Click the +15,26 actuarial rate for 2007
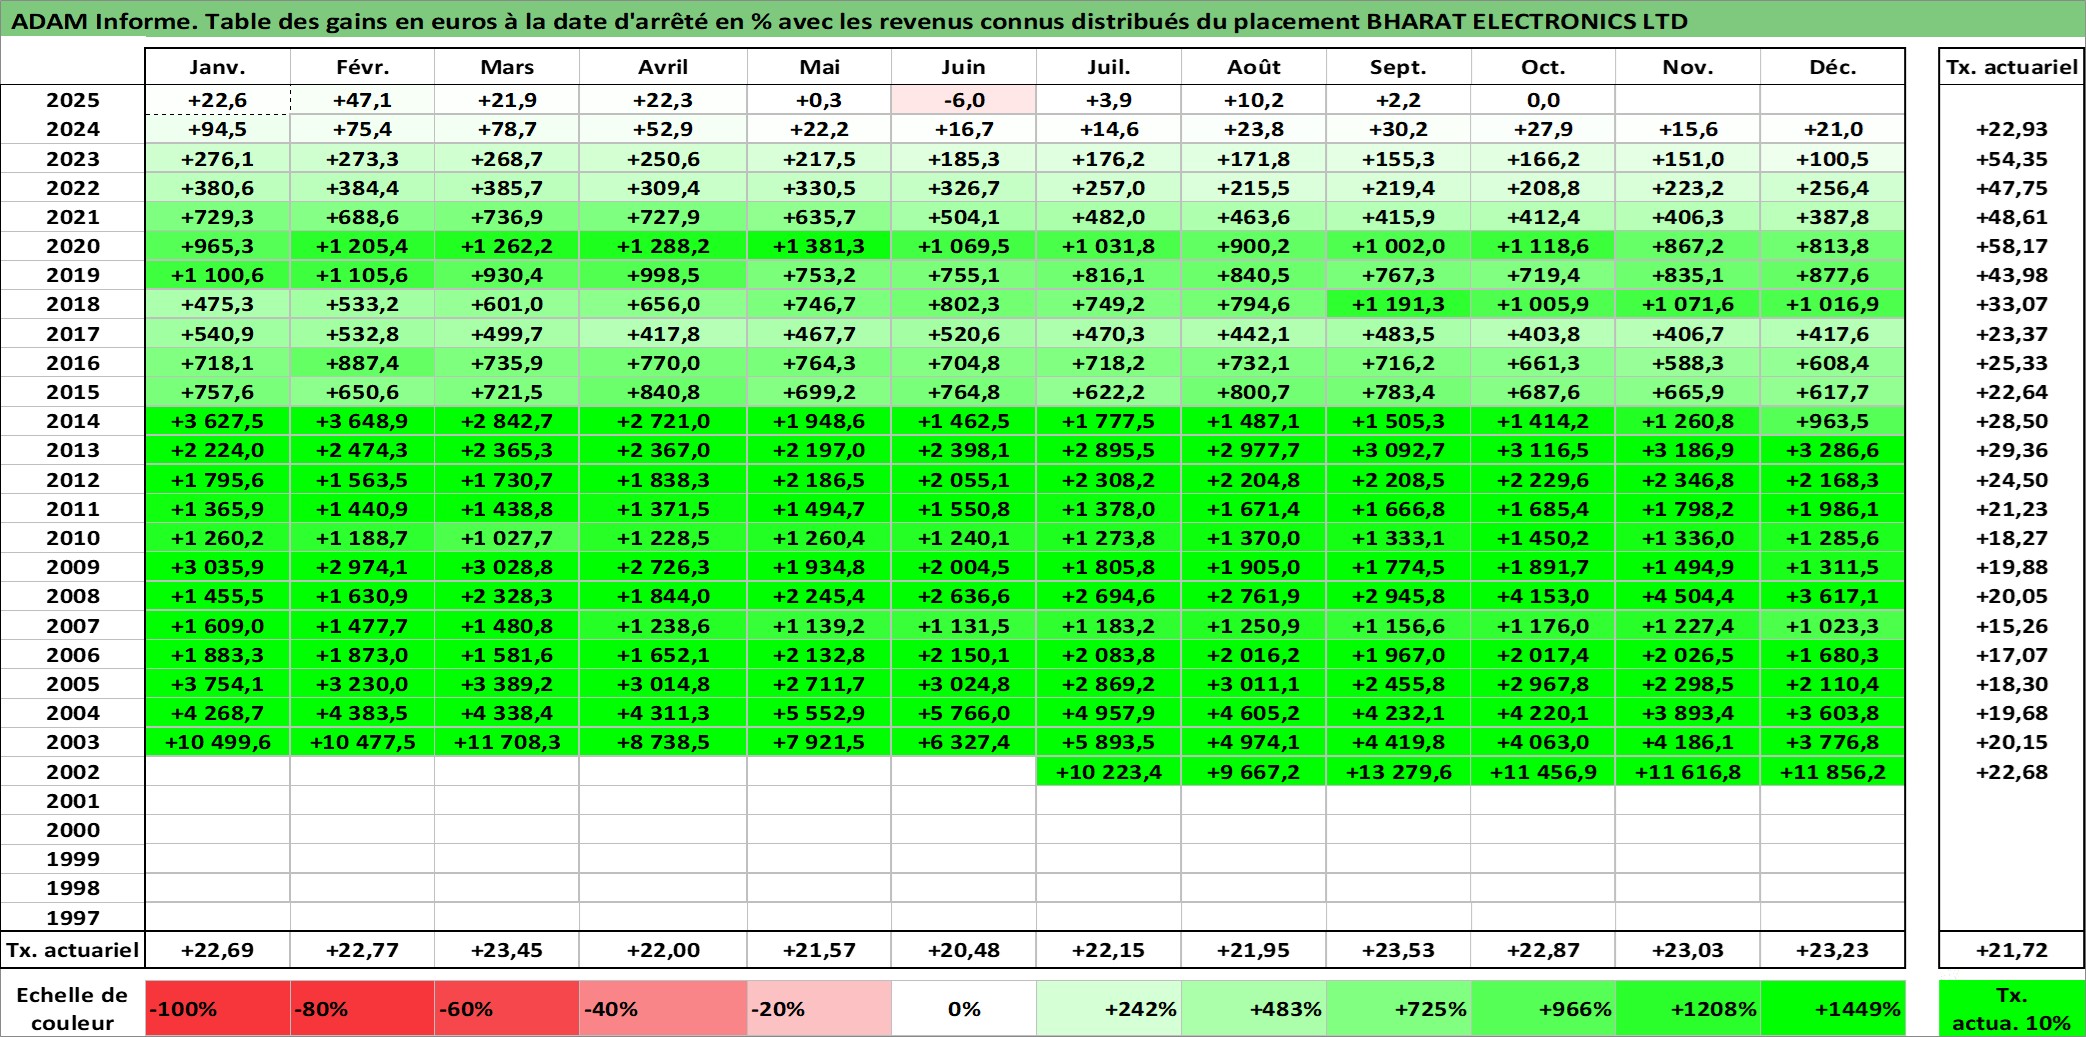The height and width of the screenshot is (1037, 2086). point(2012,626)
